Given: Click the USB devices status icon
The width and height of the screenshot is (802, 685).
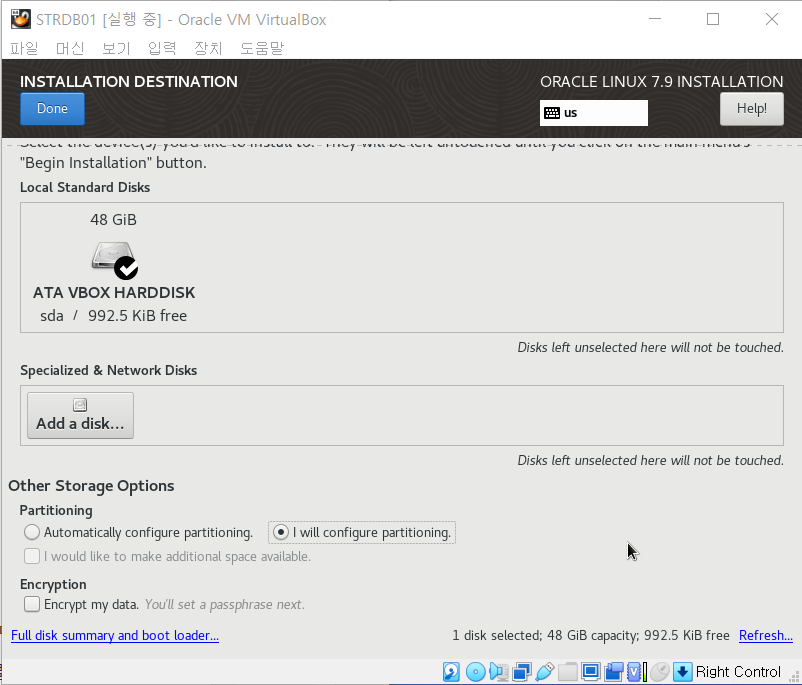Looking at the screenshot, I should 545,672.
